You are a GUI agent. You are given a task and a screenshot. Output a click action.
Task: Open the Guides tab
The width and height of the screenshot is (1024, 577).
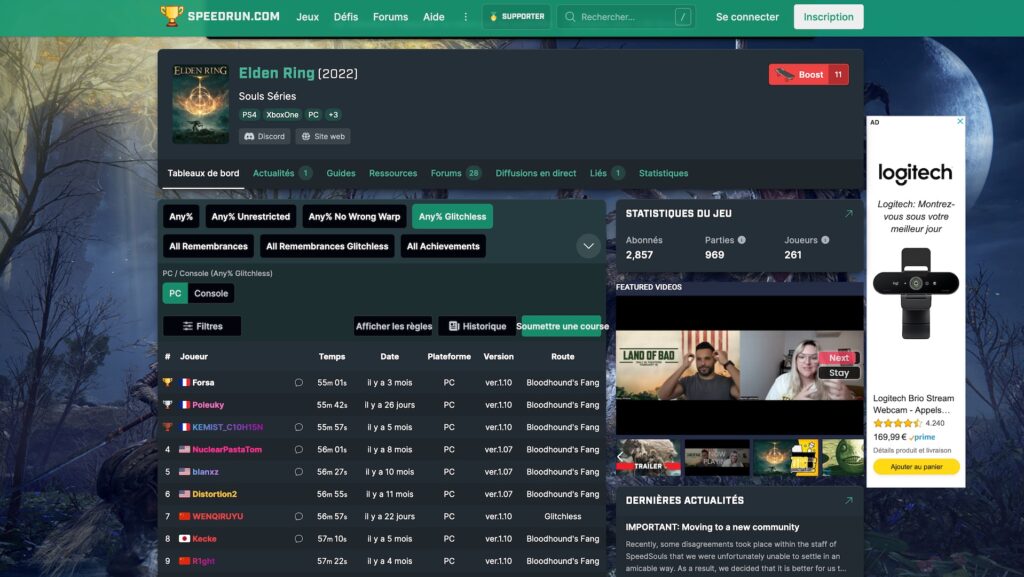click(x=341, y=173)
